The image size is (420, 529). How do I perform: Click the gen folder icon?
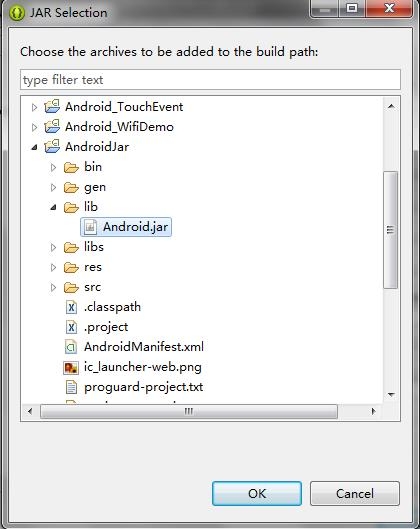click(x=71, y=187)
